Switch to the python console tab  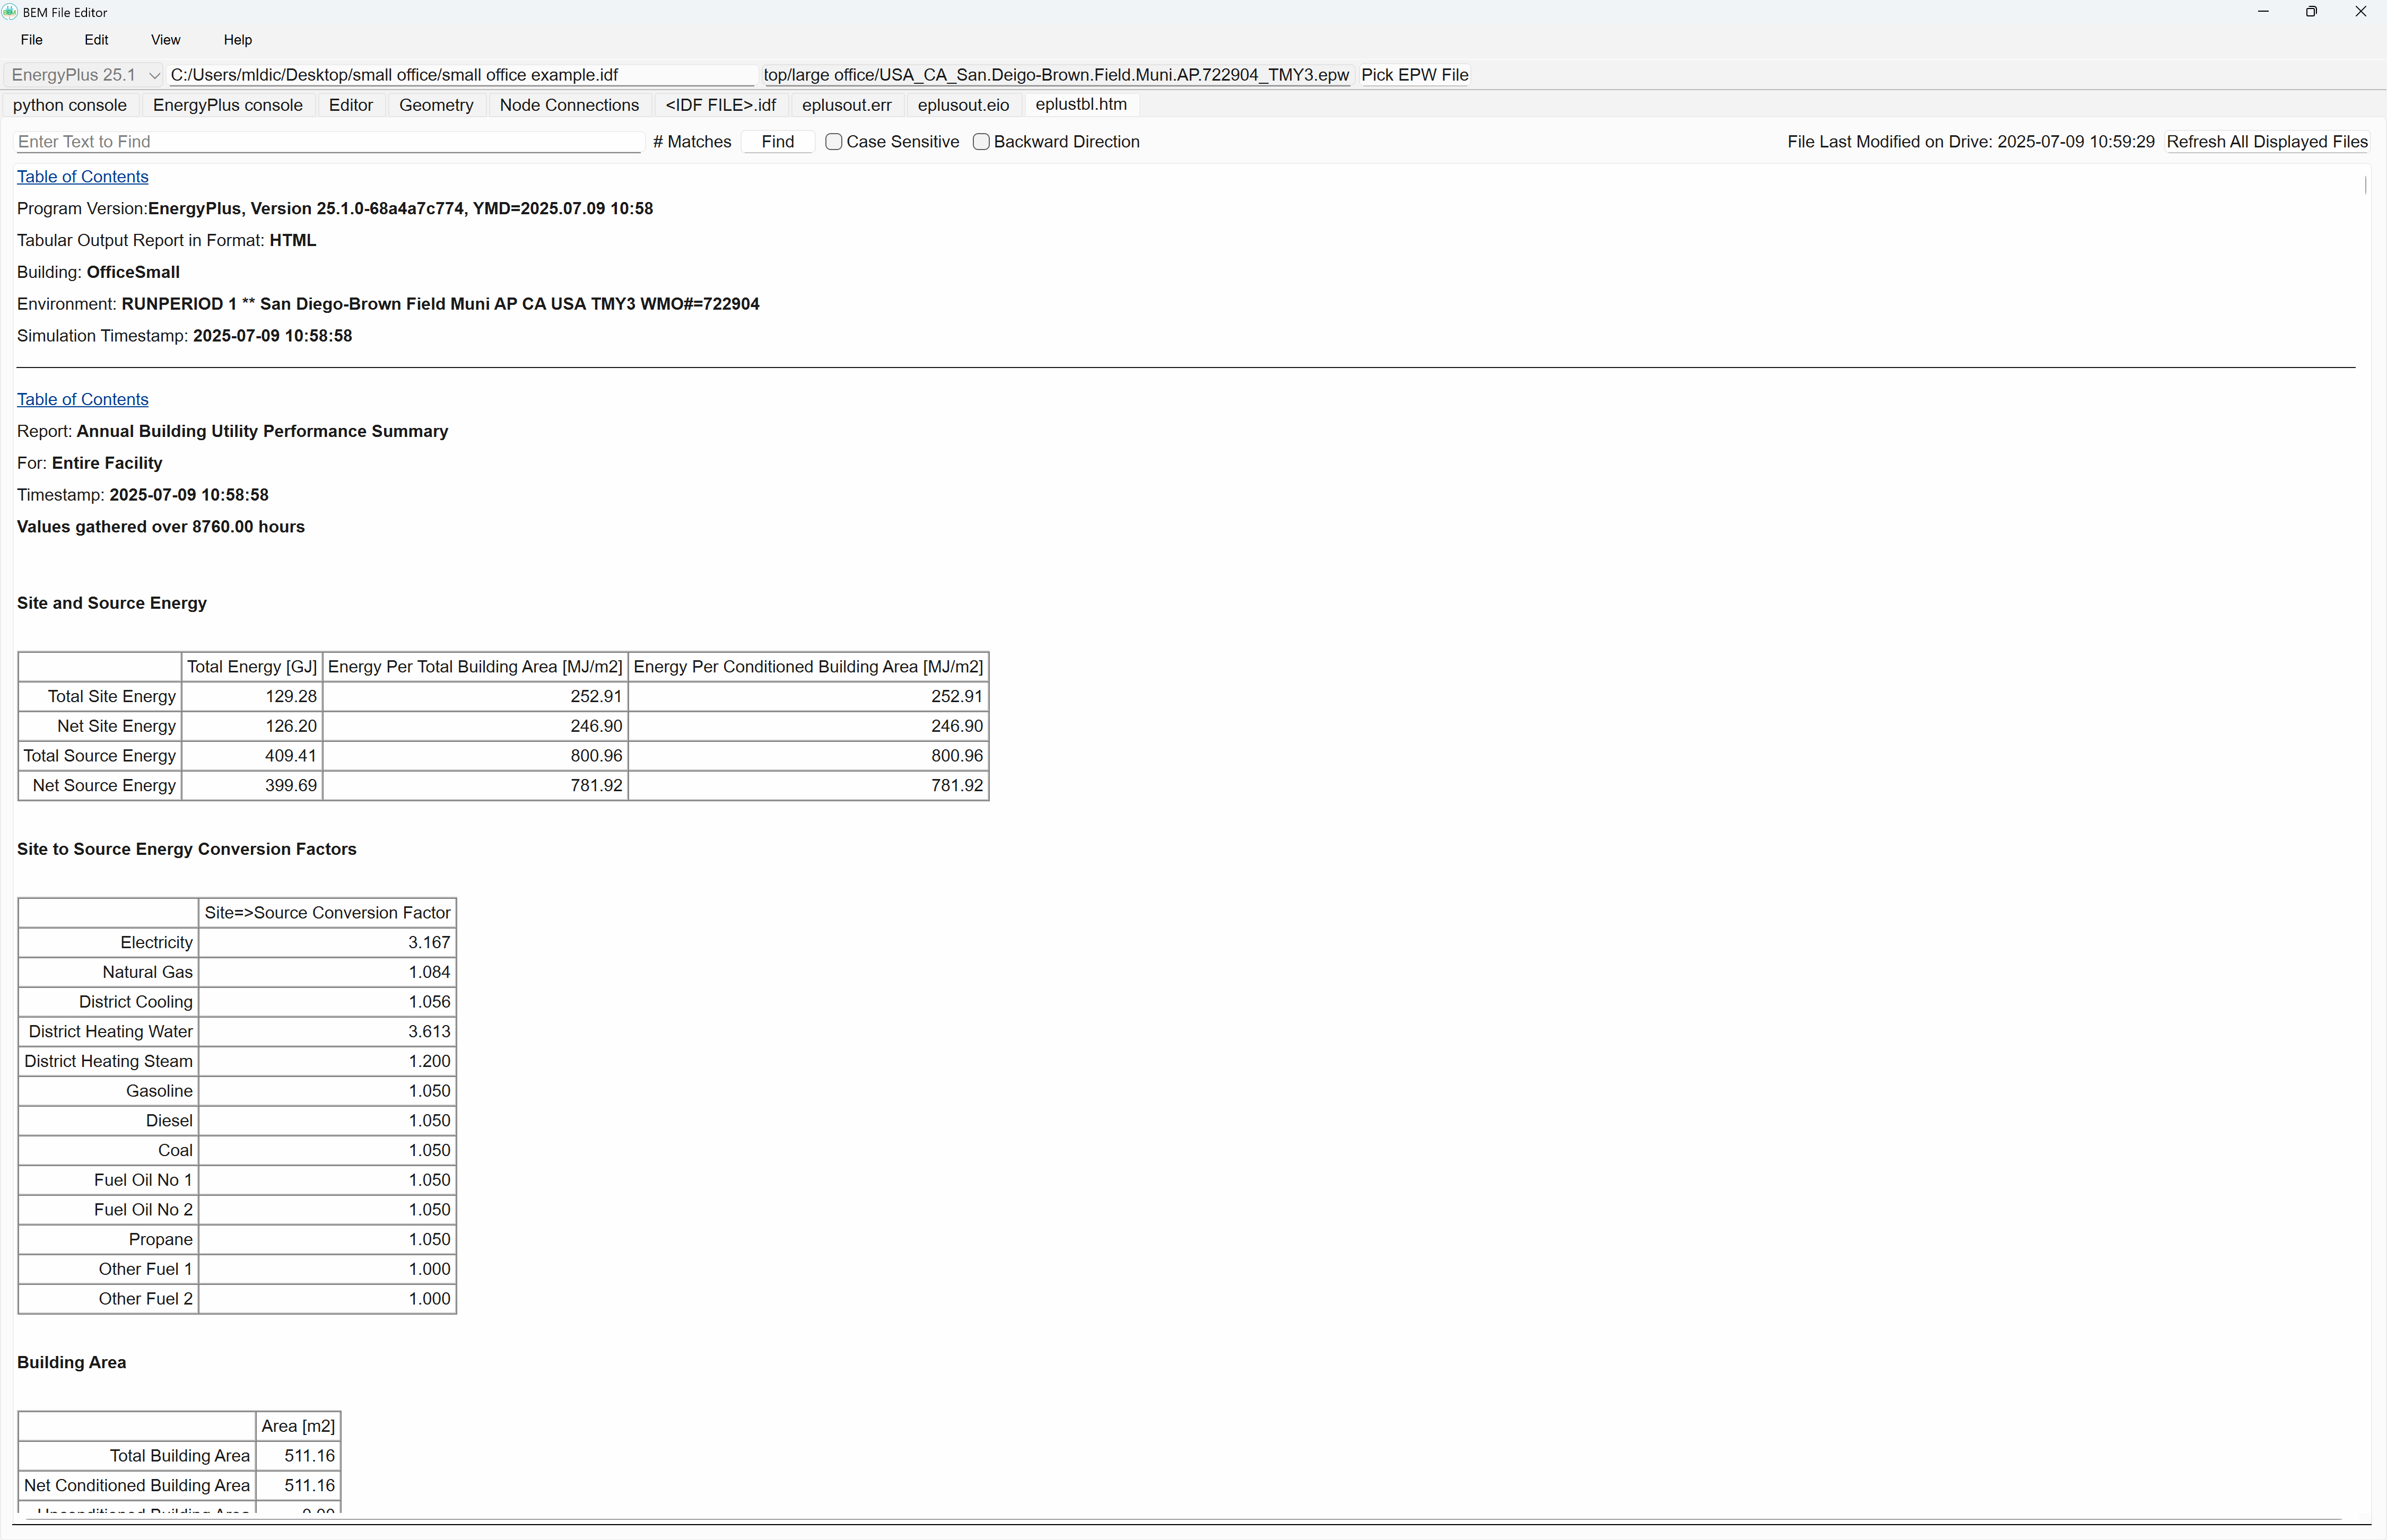click(69, 105)
